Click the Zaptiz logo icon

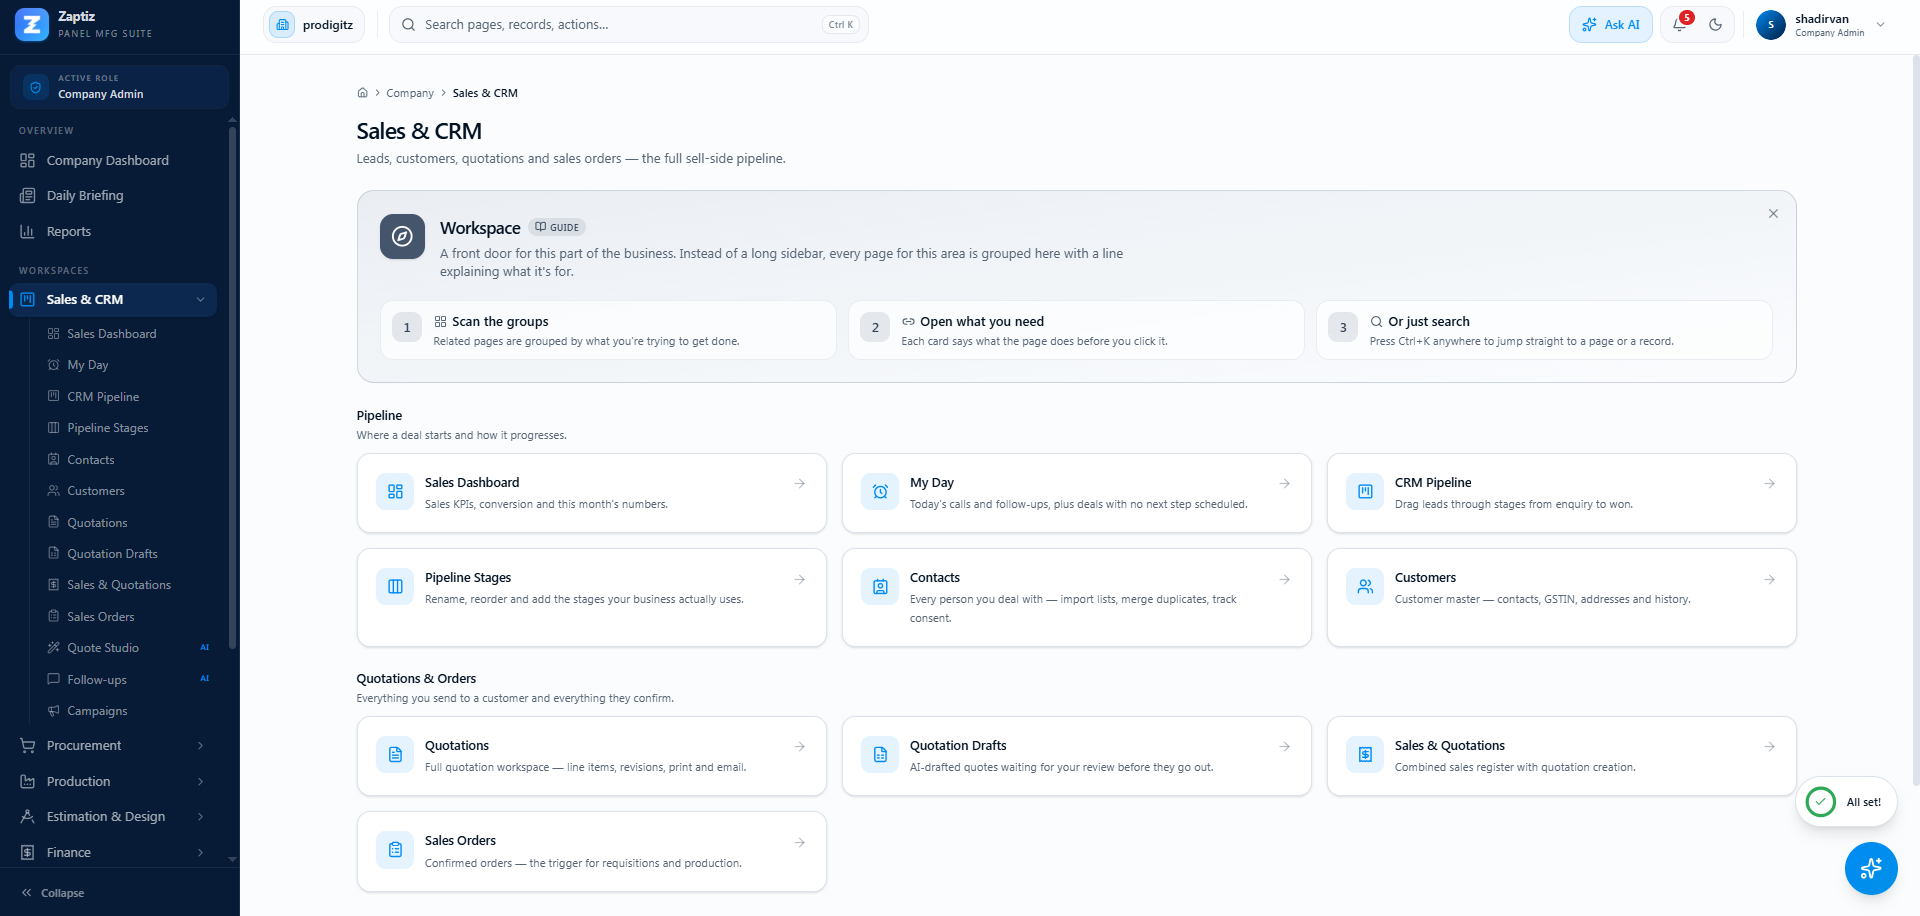click(32, 24)
